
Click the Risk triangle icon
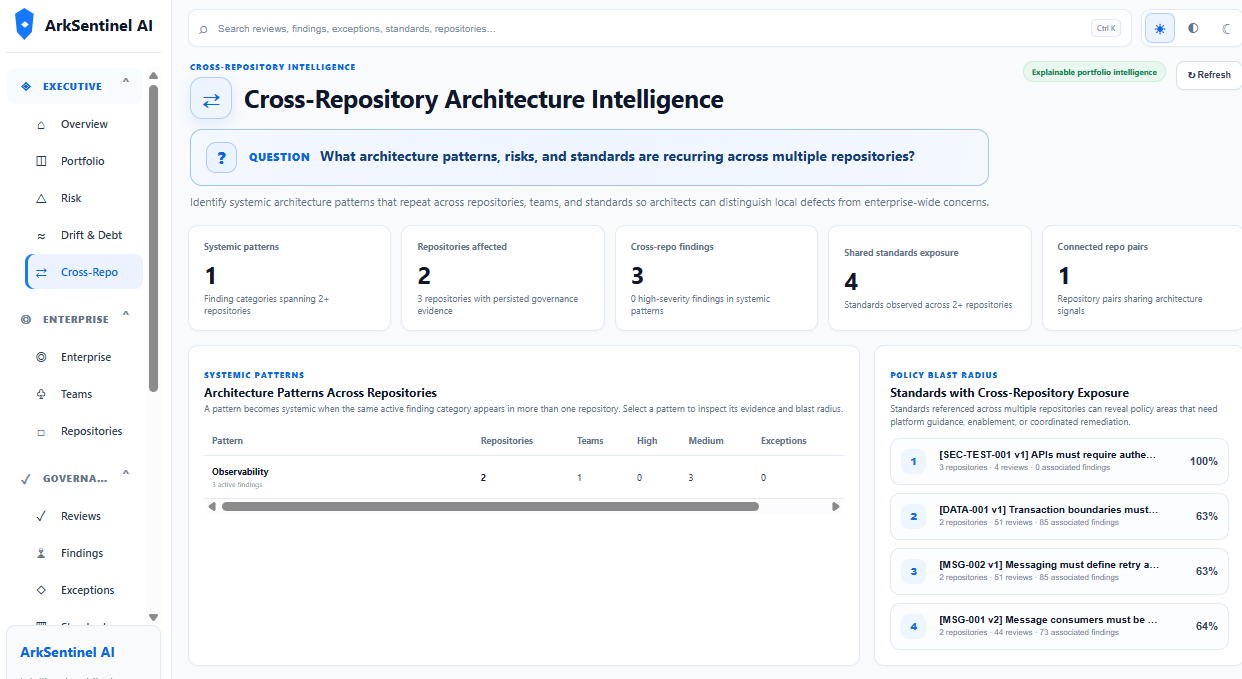tap(41, 198)
